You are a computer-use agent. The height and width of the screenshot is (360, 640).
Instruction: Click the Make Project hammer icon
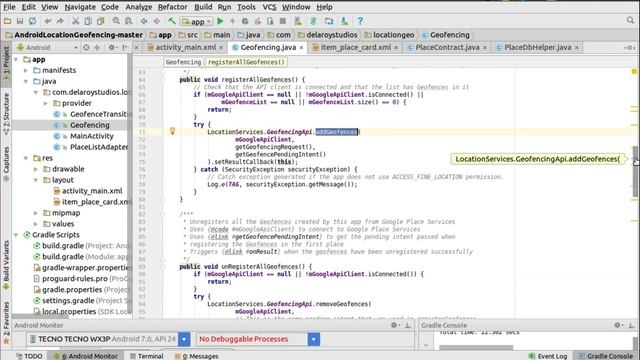pyautogui.click(x=172, y=21)
